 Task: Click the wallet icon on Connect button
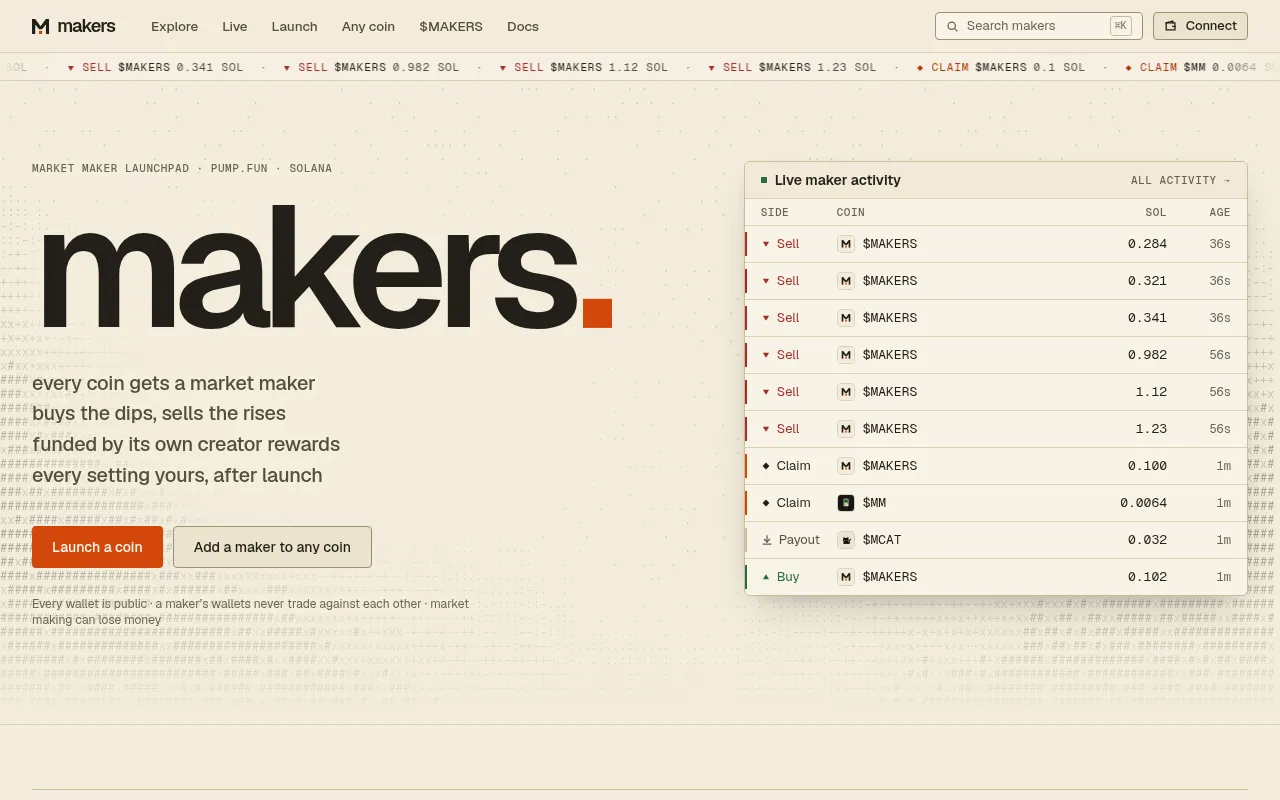(1171, 26)
